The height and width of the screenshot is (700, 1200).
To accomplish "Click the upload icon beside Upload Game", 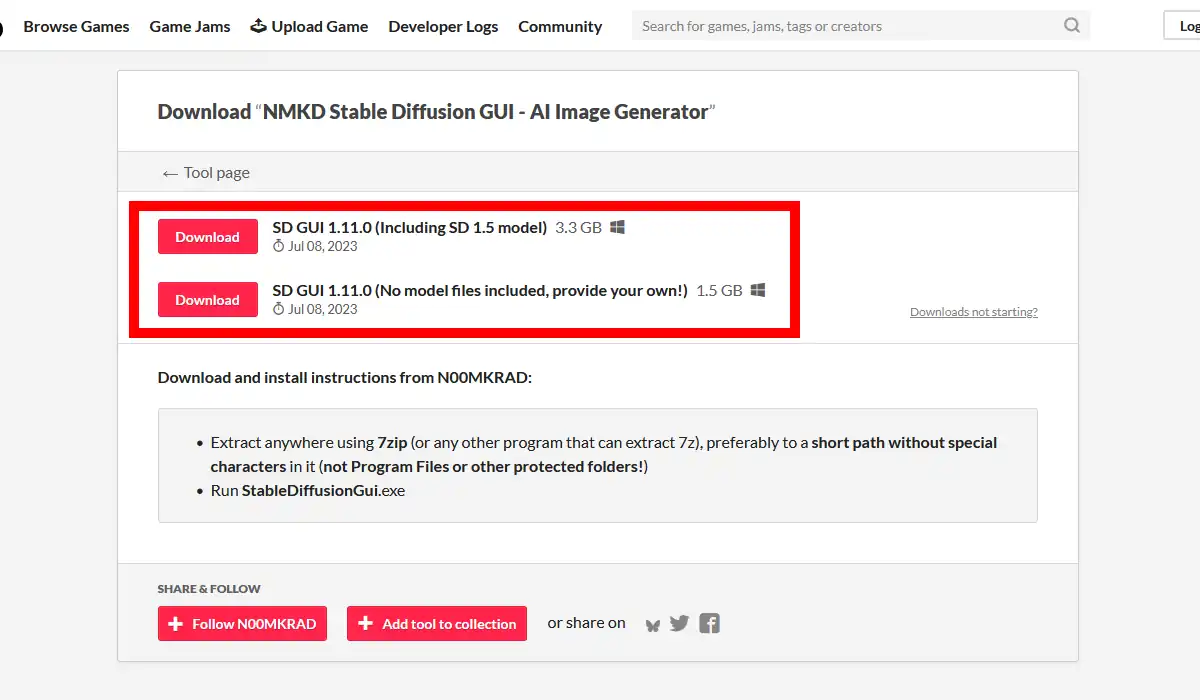I will pos(258,25).
